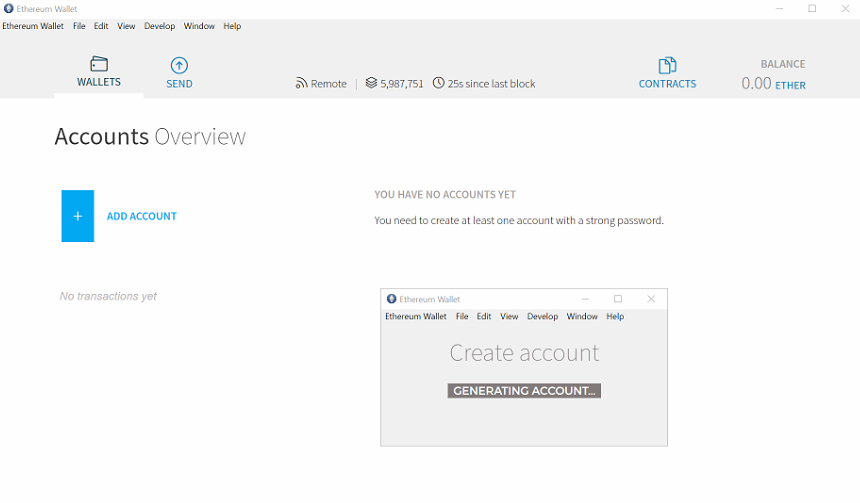Click the 'No transactions yet' text
Screen dimensions: 860x503
[x=108, y=296]
